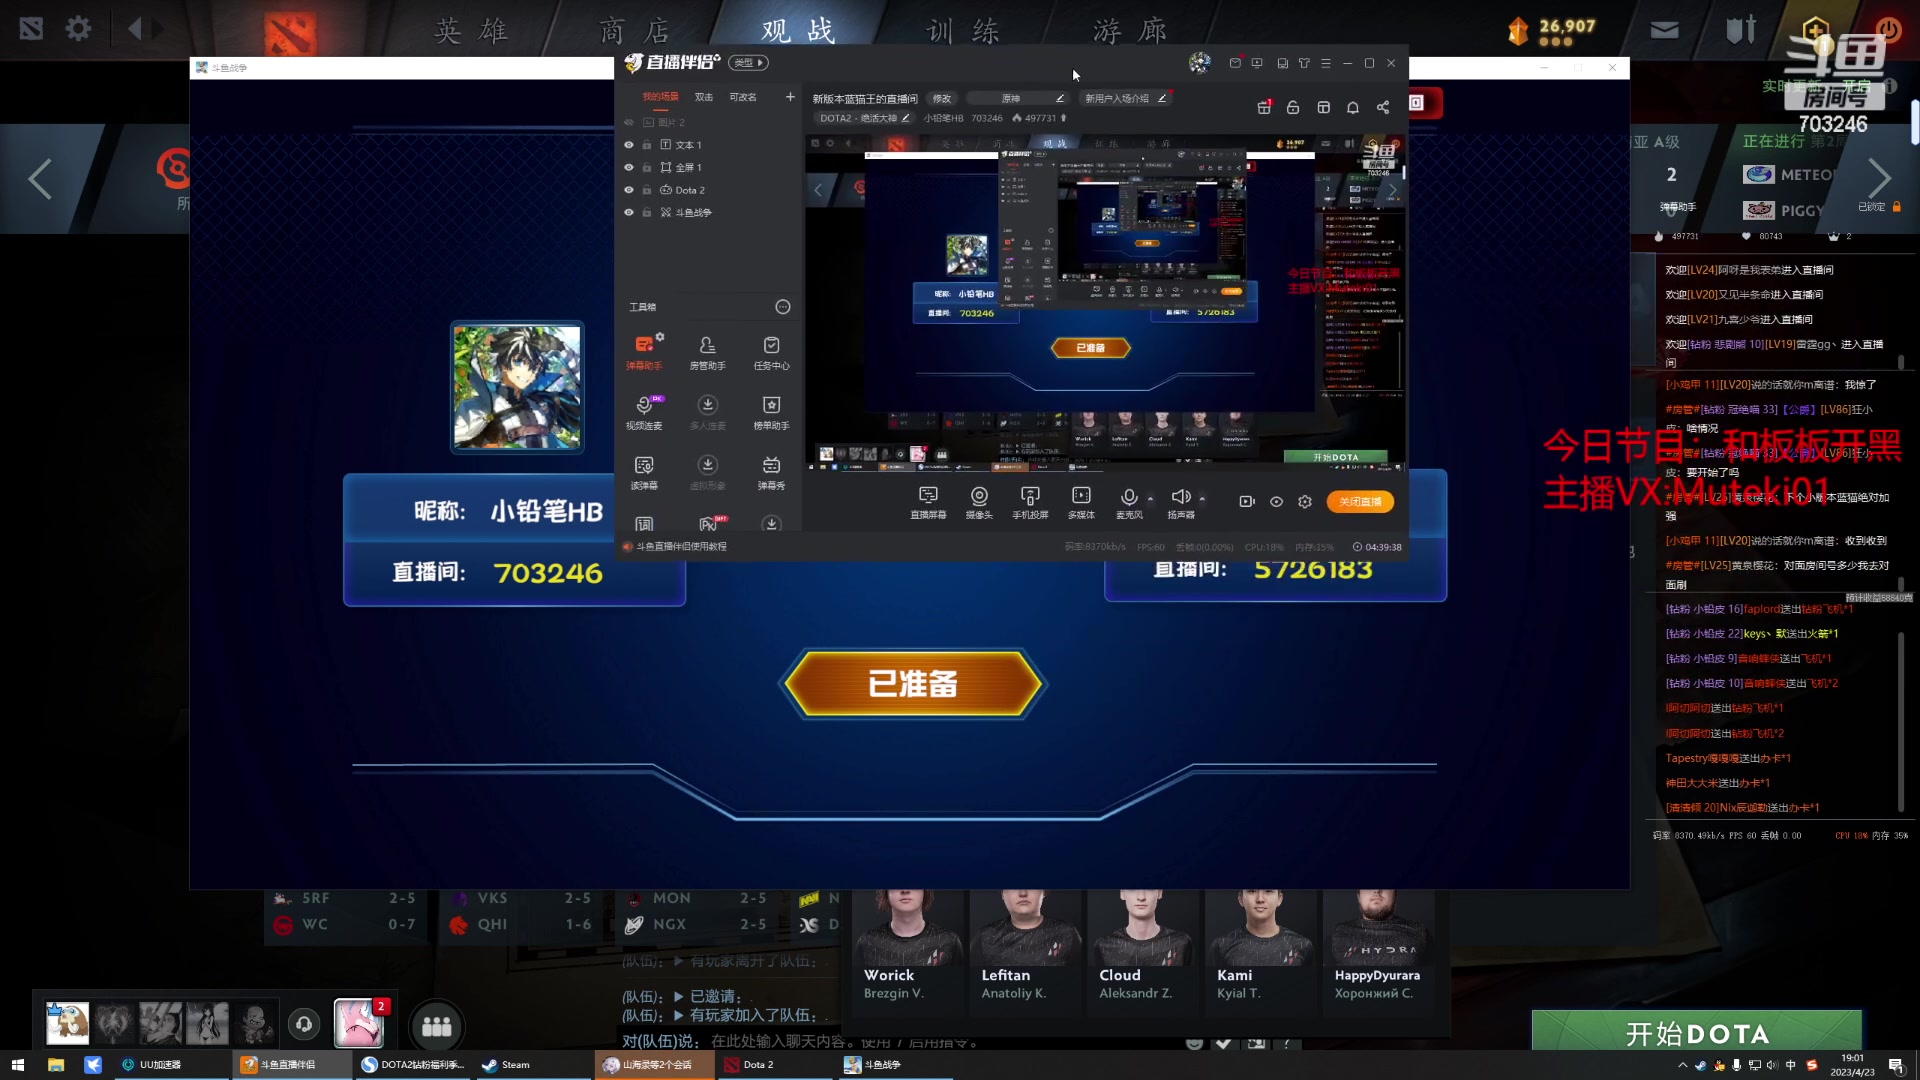Click the layout icon beside bell

(x=1323, y=107)
